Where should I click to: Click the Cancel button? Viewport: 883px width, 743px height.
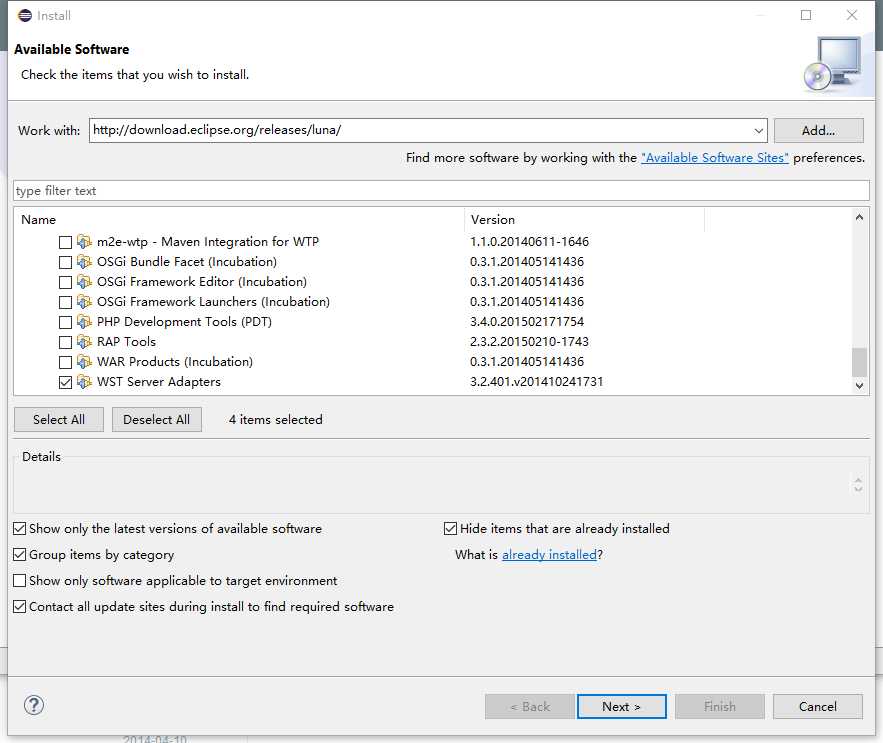[x=818, y=706]
